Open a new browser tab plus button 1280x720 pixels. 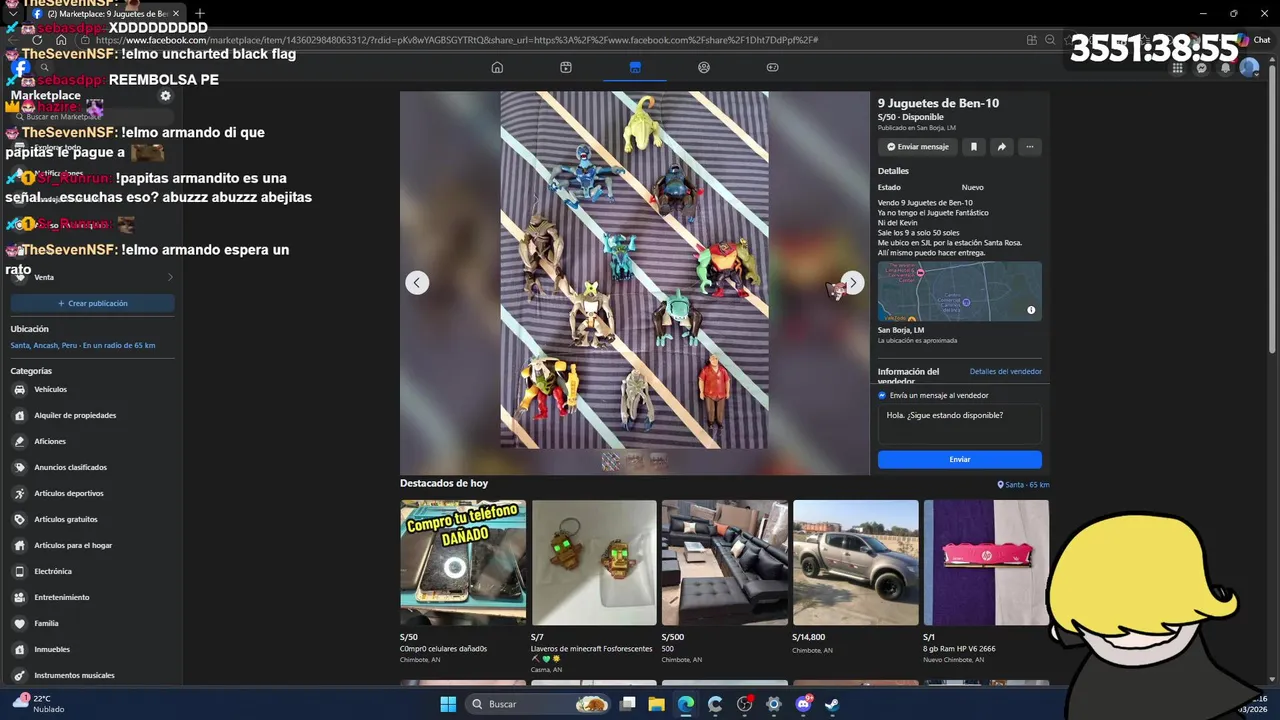tap(199, 13)
